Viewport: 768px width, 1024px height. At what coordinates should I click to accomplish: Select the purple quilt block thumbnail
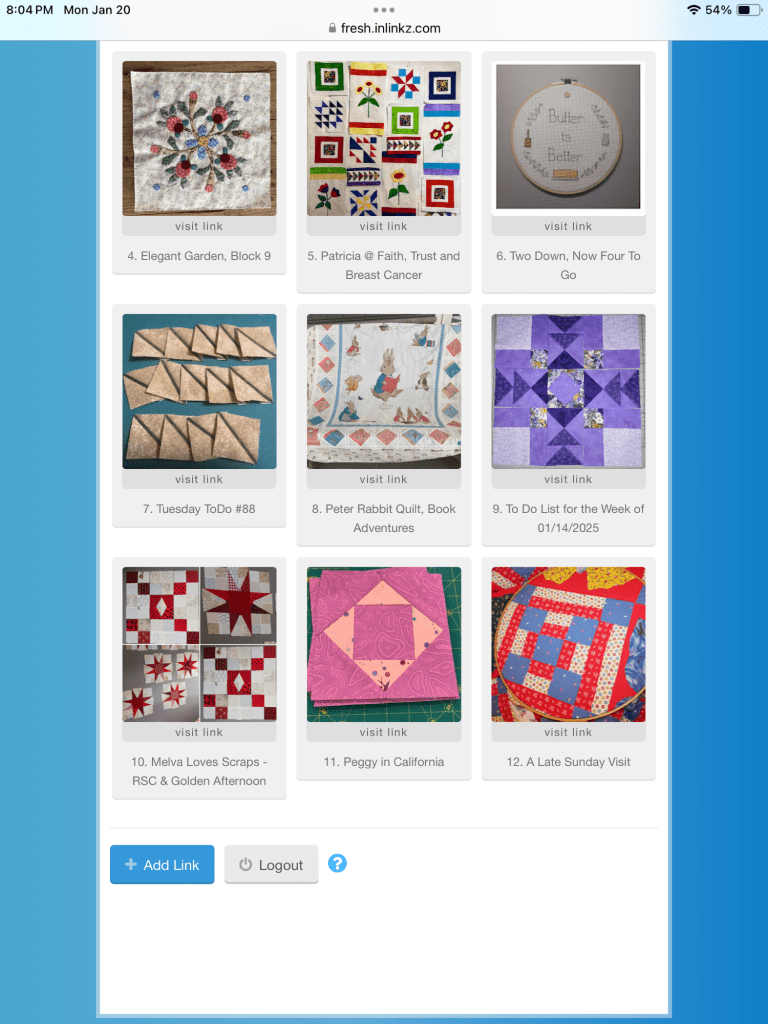568,391
